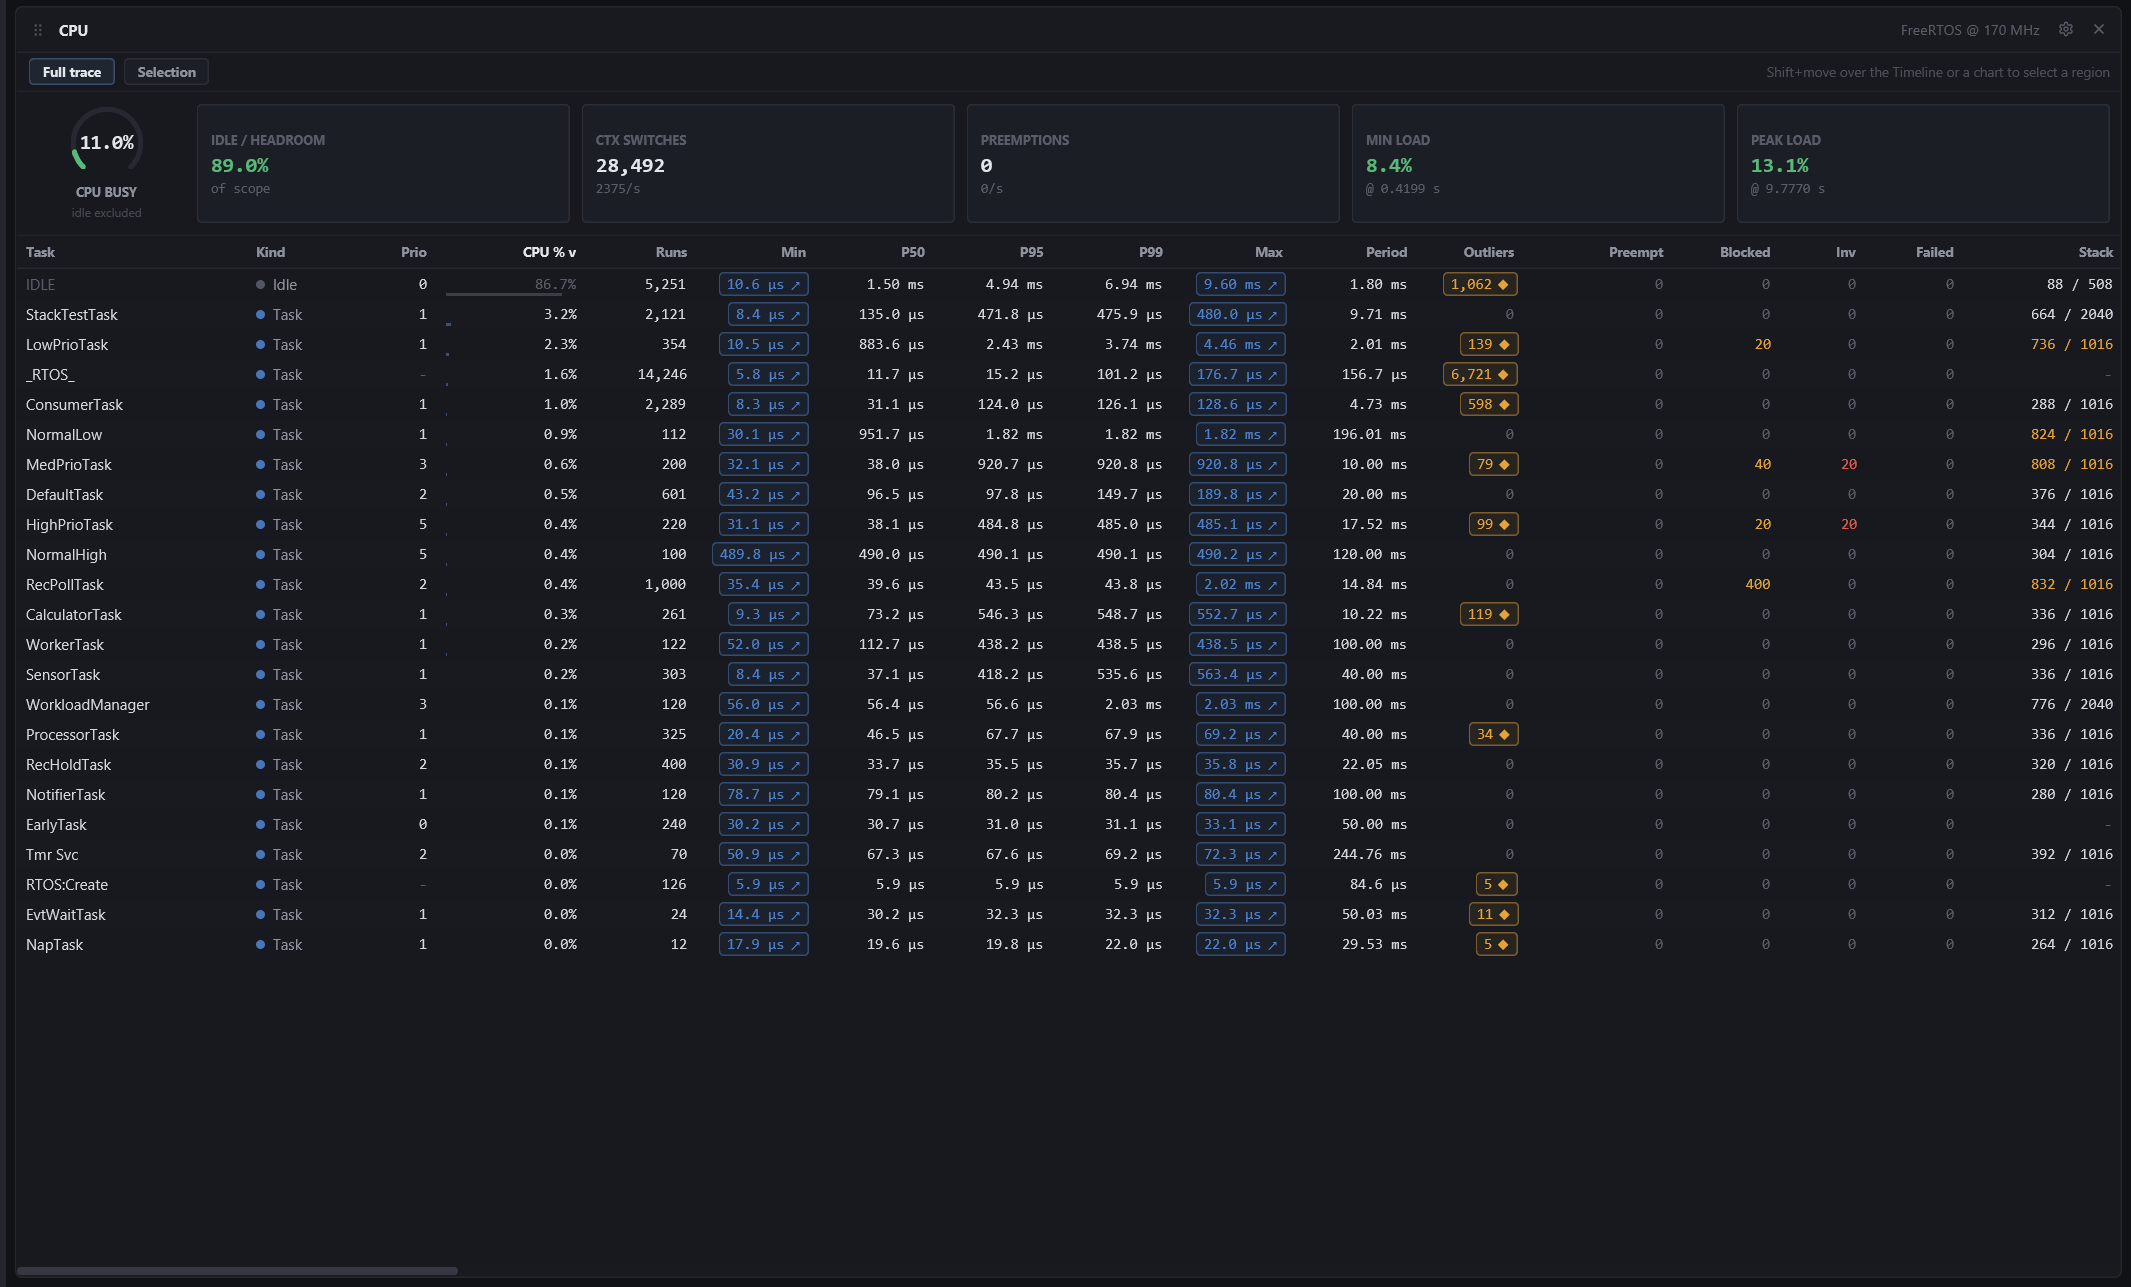2131x1287 pixels.
Task: Sort by the Blocked column header
Action: click(x=1745, y=252)
